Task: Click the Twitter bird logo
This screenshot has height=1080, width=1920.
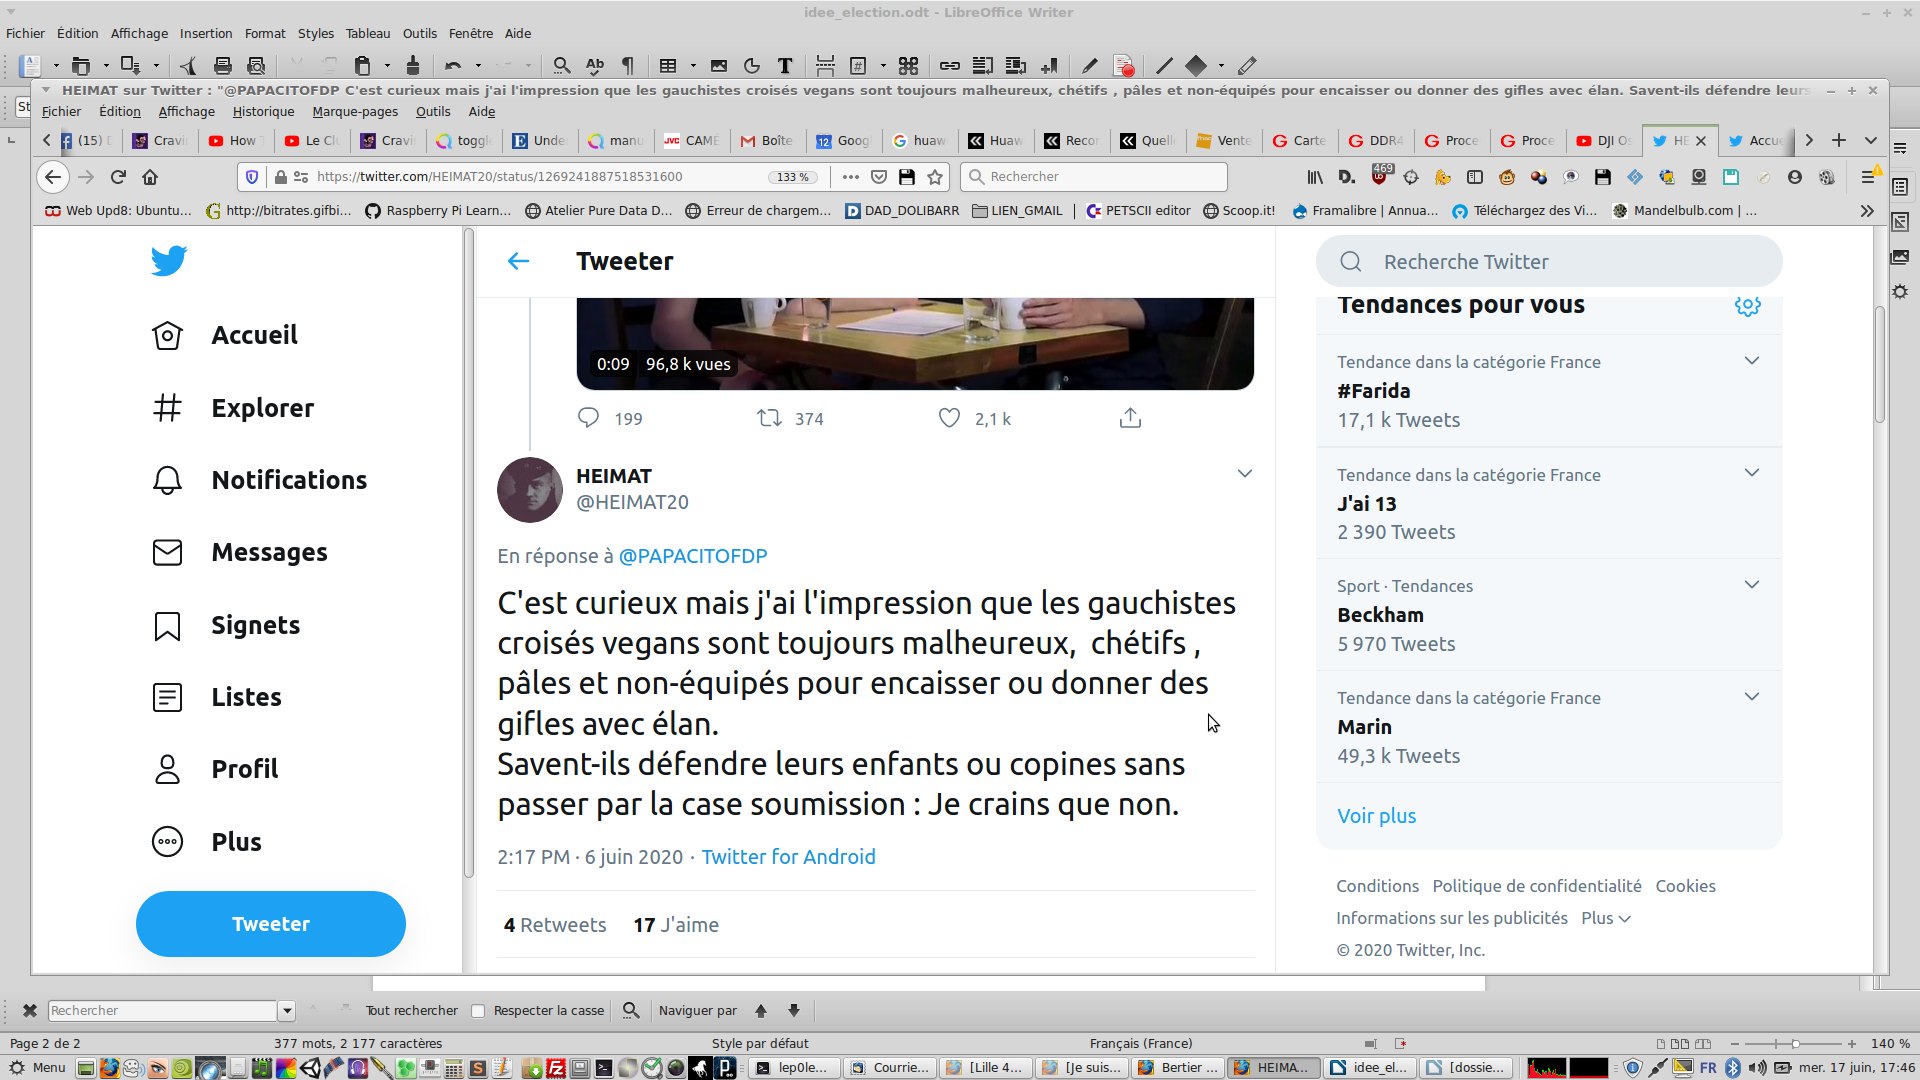Action: coord(169,261)
